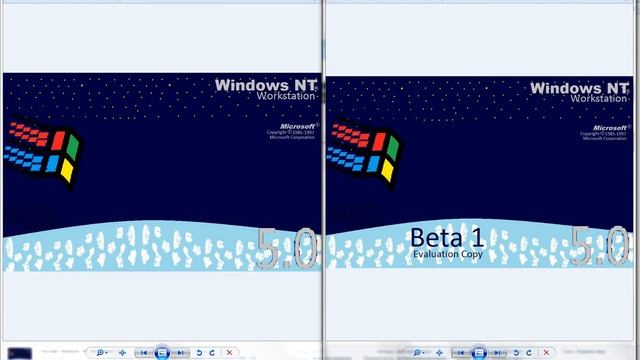The image size is (640, 360).
Task: Click 'Evaluation Copy' text in right image
Action: coord(448,254)
